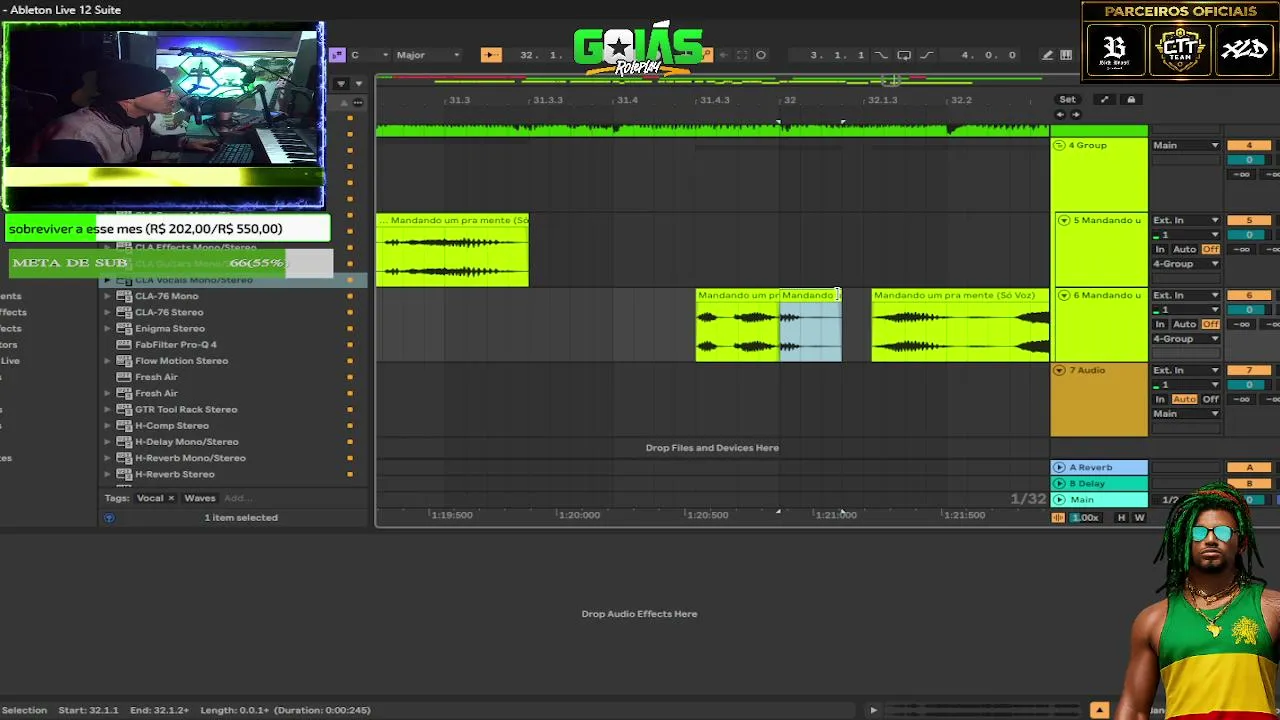
Task: Toggle H height optimize button
Action: pos(1121,518)
